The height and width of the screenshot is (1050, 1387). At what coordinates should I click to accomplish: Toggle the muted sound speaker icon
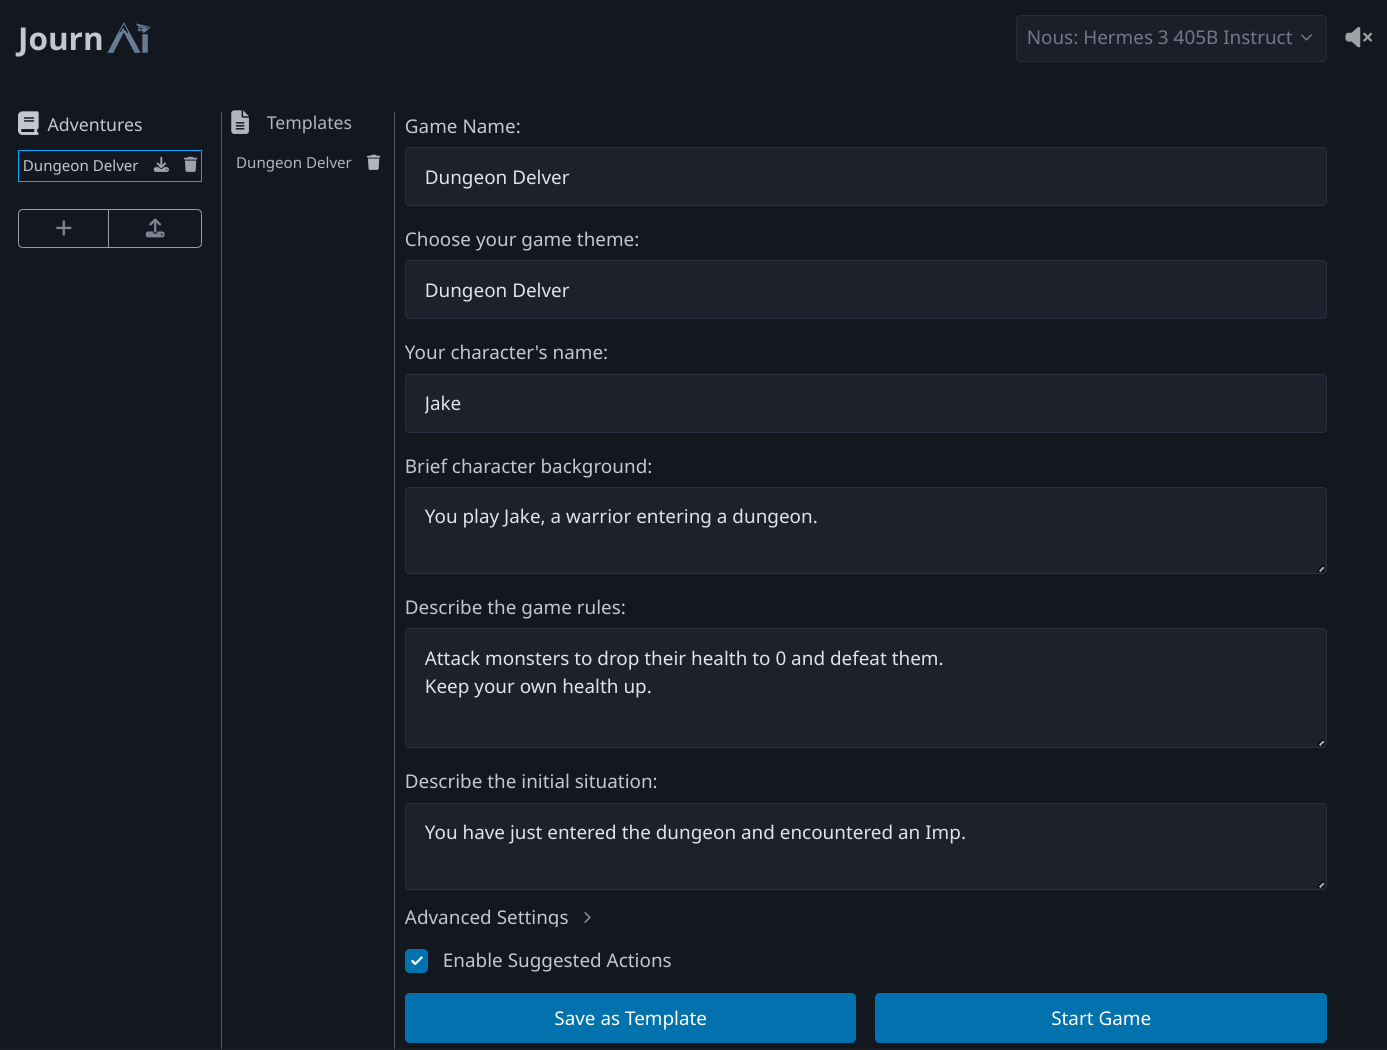click(1358, 38)
